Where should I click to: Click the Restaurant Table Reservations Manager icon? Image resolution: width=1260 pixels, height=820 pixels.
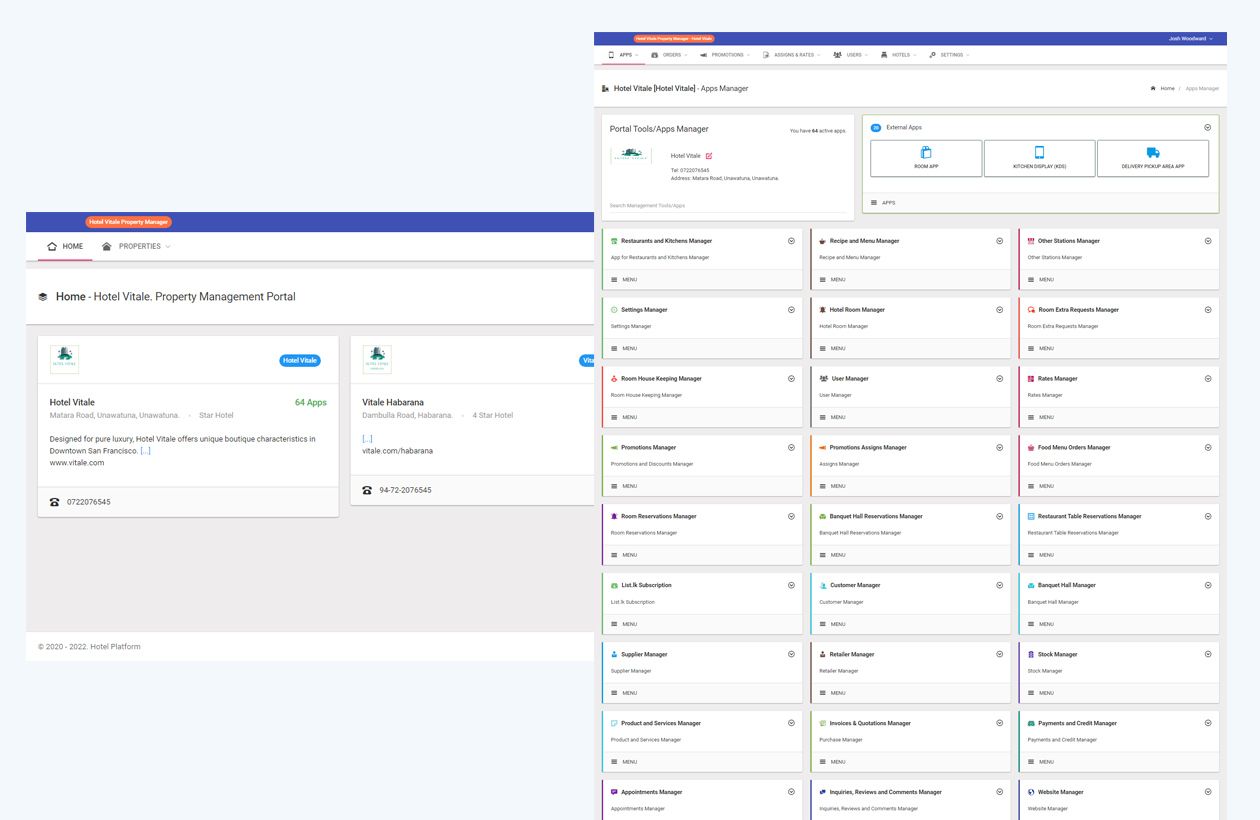1031,517
